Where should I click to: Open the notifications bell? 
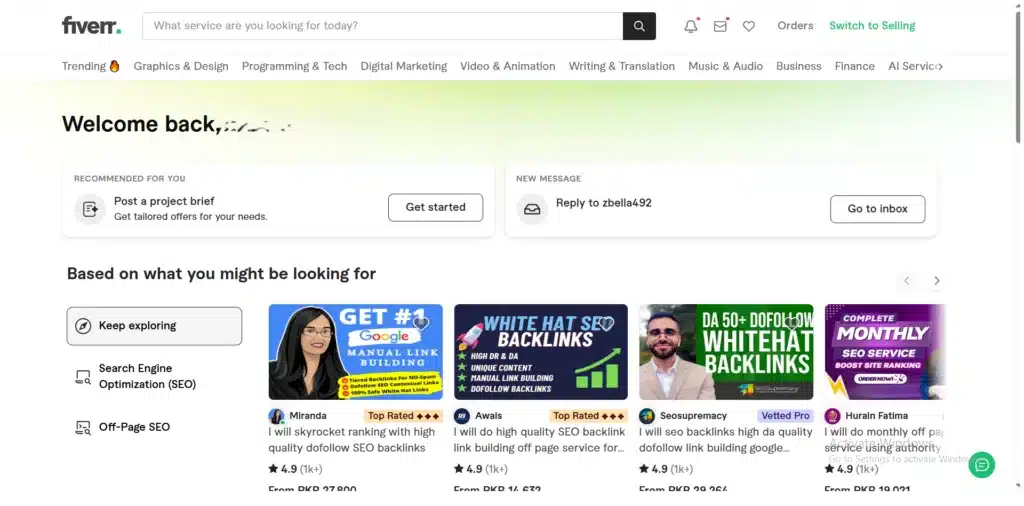coord(690,26)
